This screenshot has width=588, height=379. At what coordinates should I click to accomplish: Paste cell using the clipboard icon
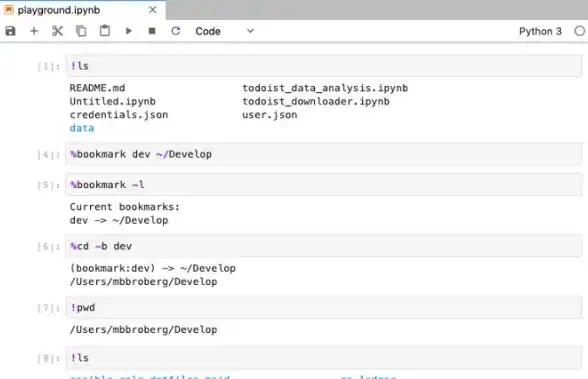pyautogui.click(x=105, y=31)
